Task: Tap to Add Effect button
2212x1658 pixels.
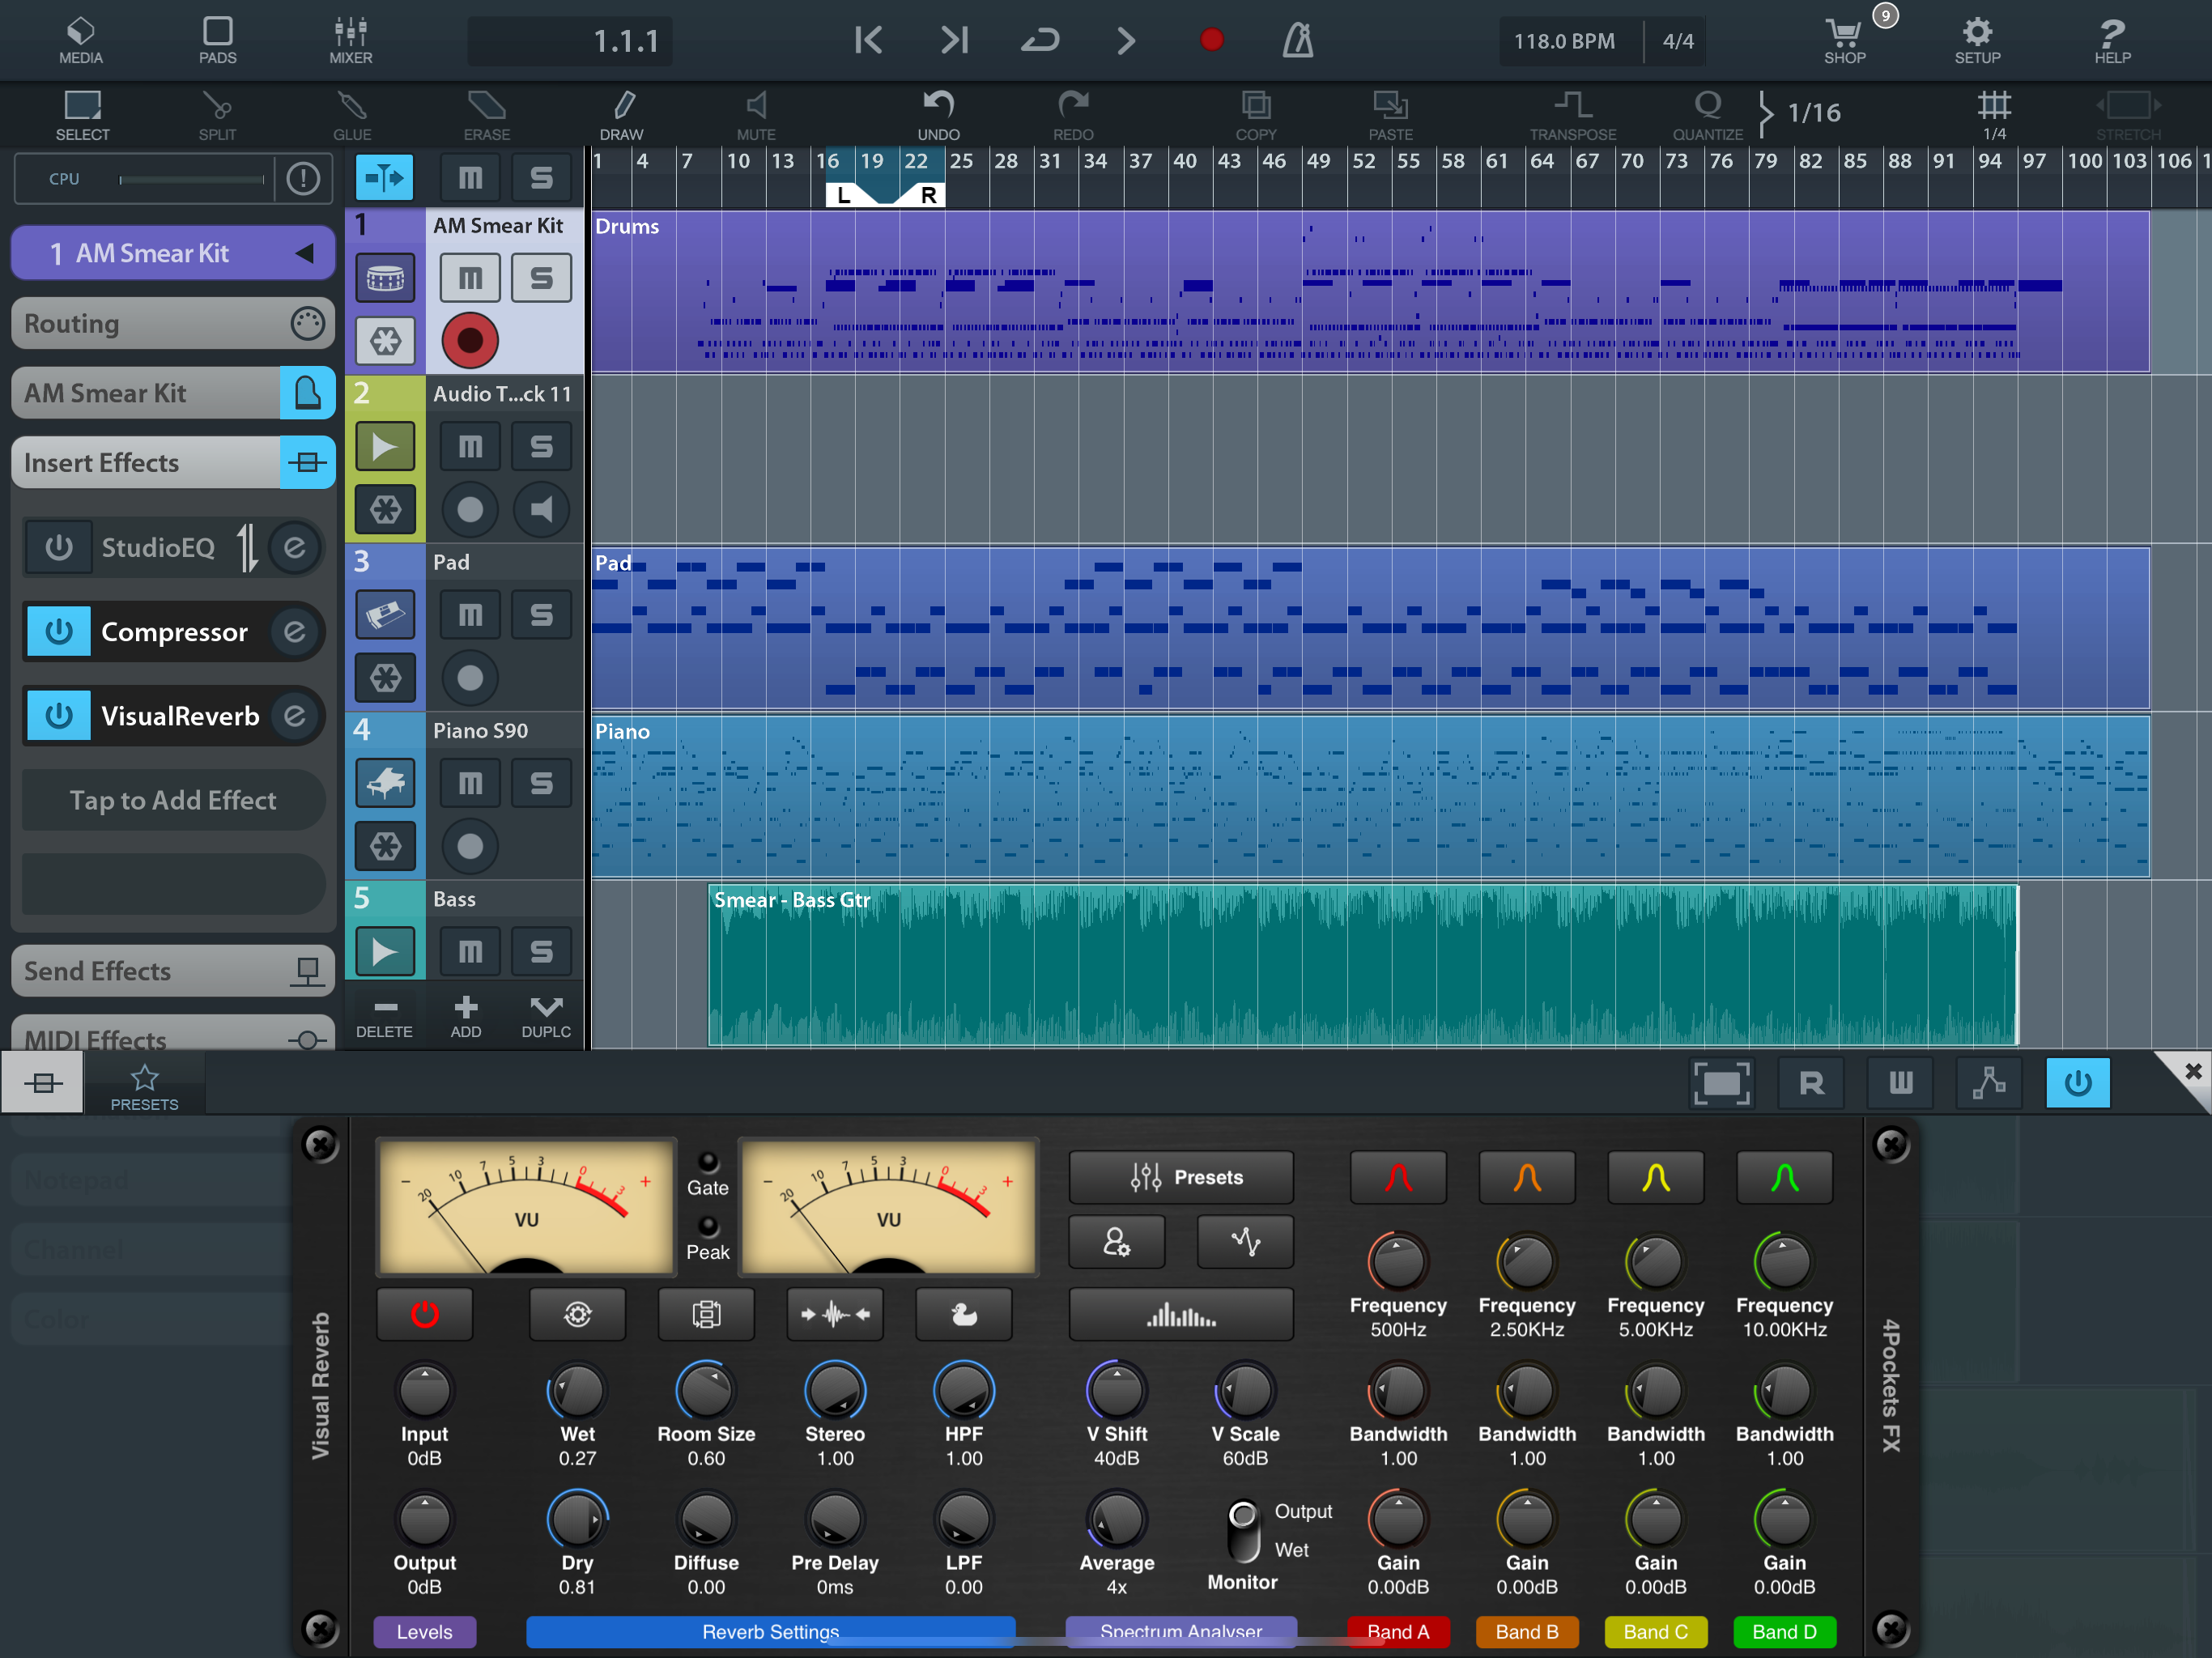Action: (172, 799)
